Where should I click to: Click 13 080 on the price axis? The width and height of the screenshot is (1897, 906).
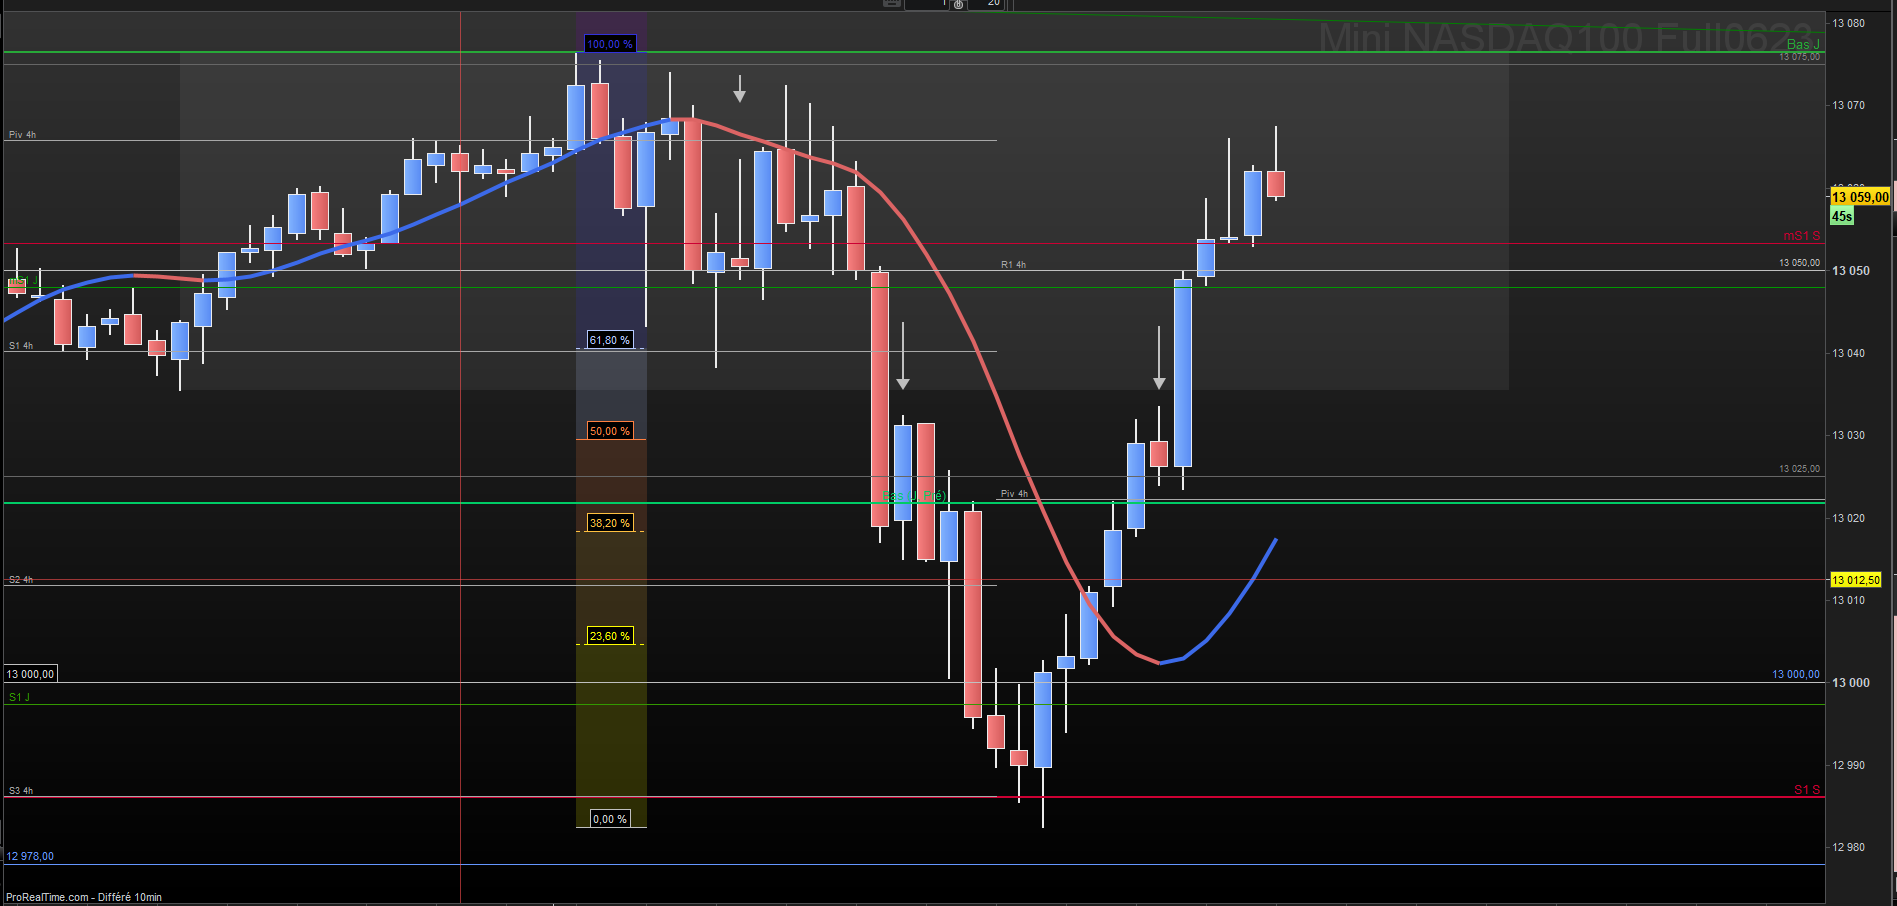(1848, 23)
